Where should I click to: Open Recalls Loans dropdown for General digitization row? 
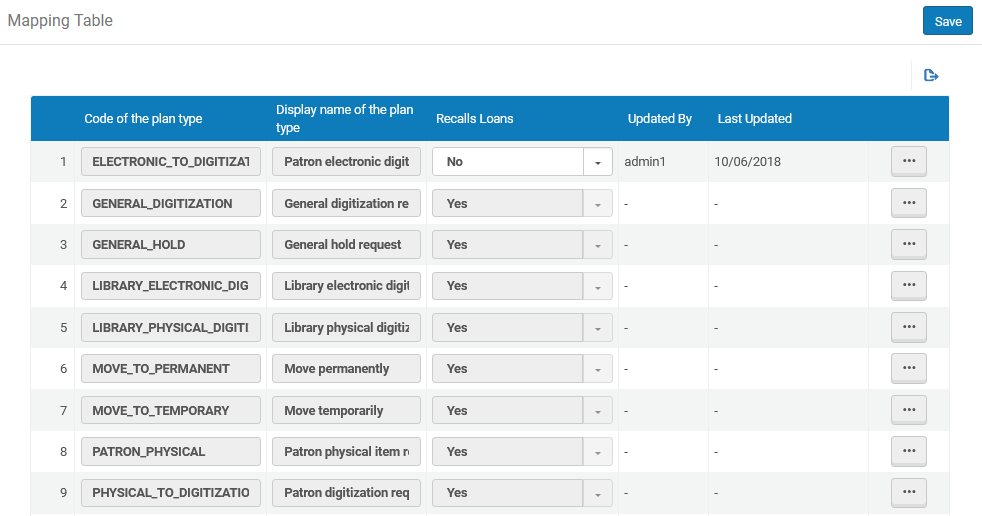[597, 204]
